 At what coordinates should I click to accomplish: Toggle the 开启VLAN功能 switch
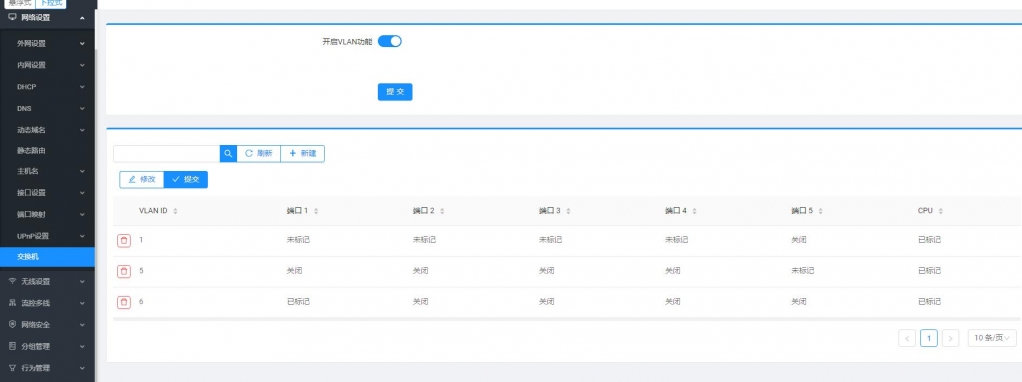(390, 41)
